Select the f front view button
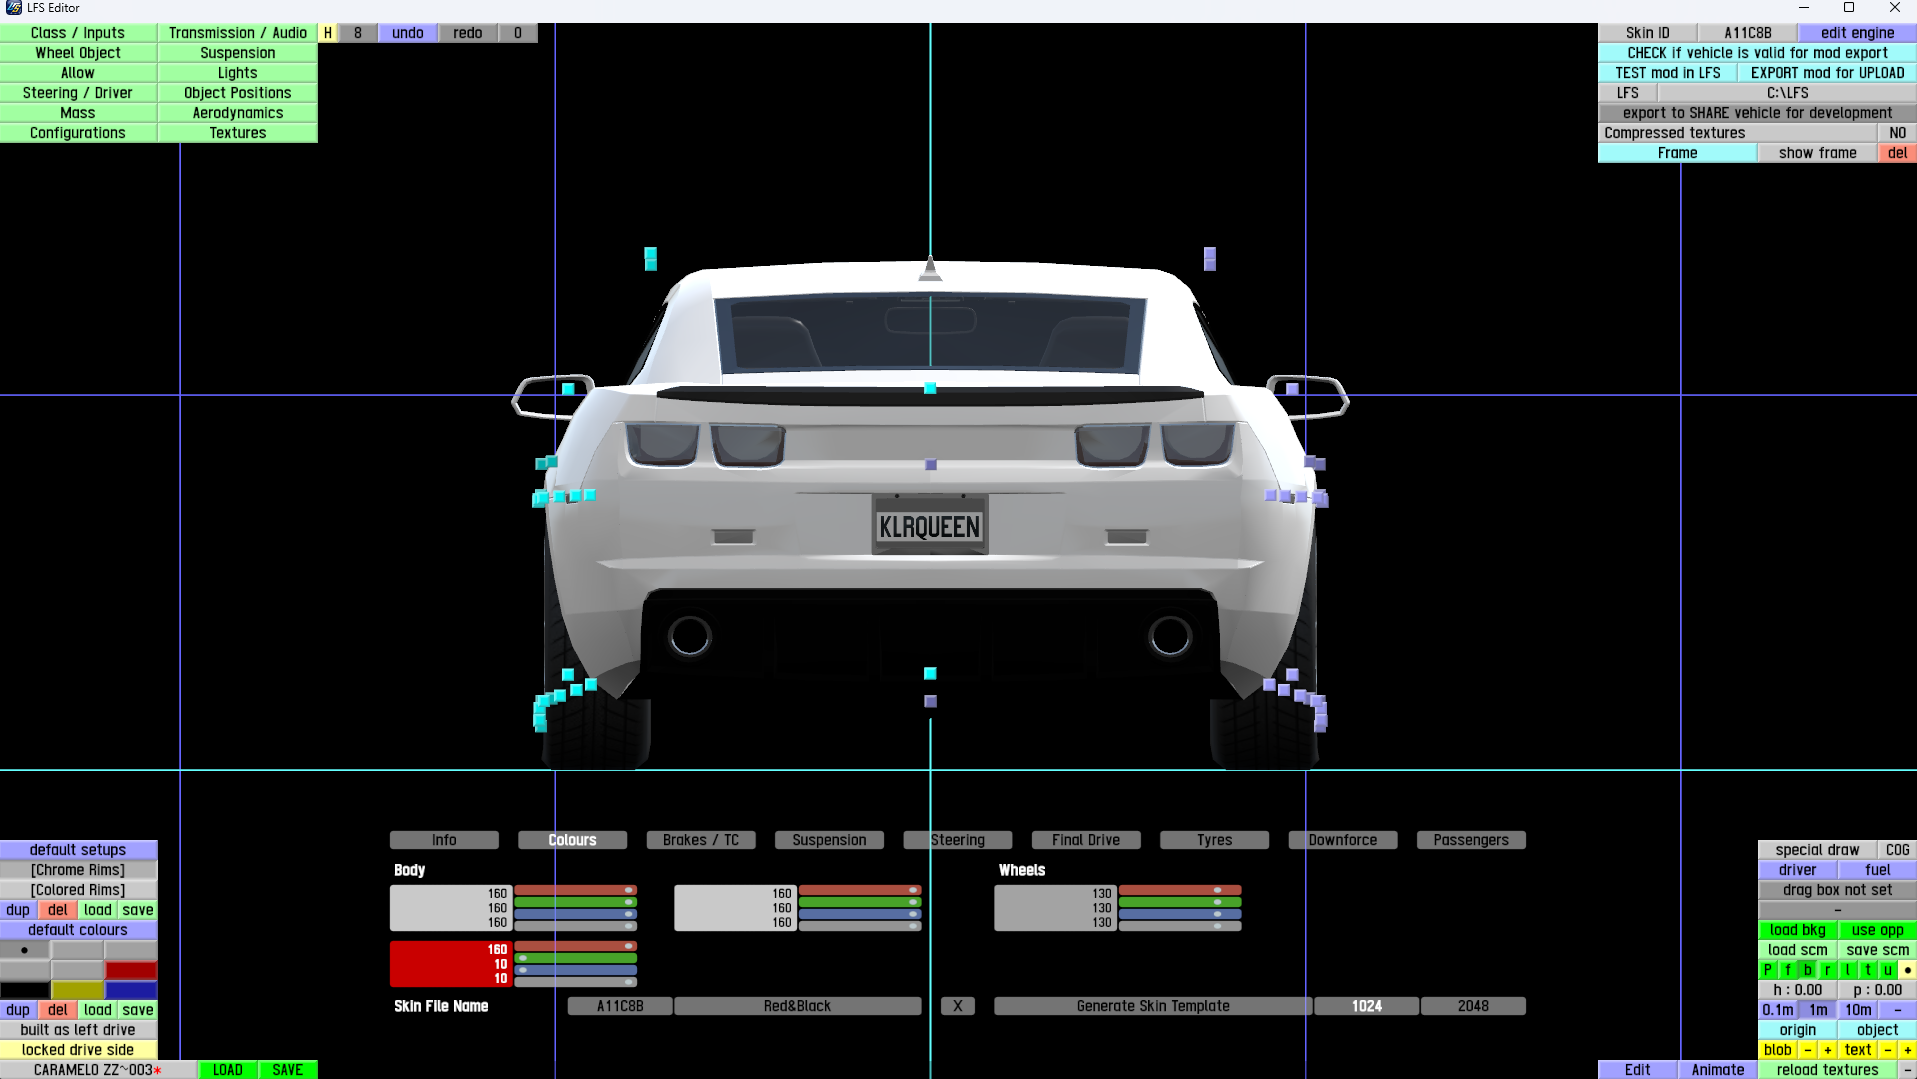 (1788, 970)
